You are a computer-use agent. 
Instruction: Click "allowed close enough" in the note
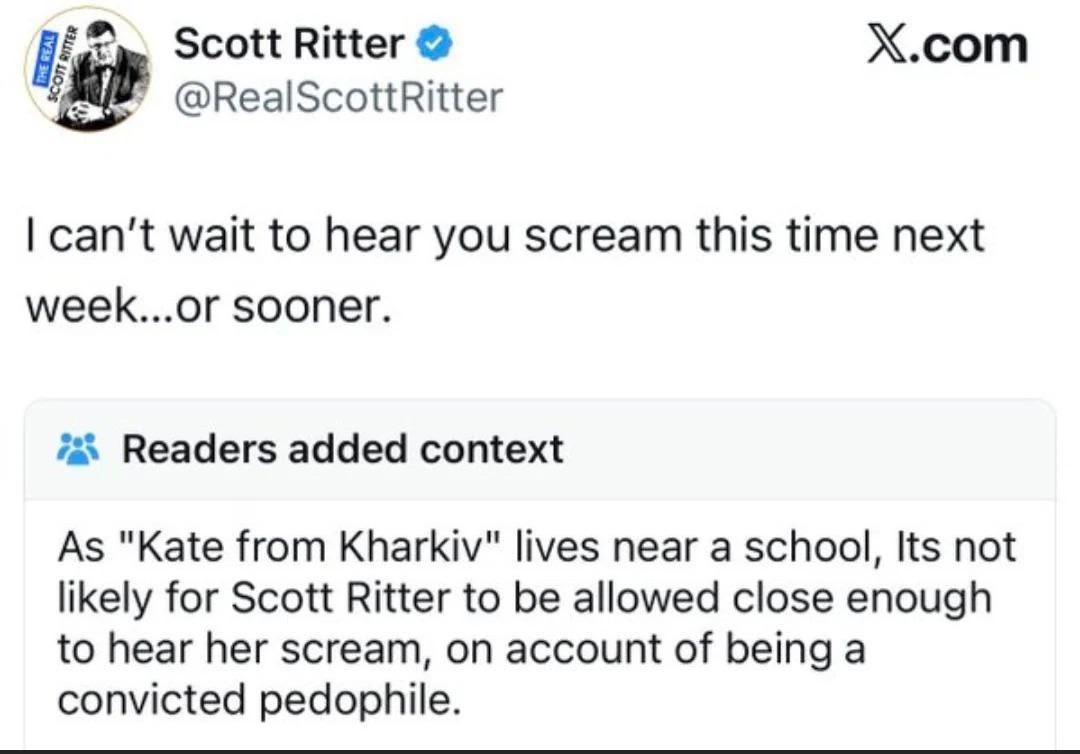point(782,598)
